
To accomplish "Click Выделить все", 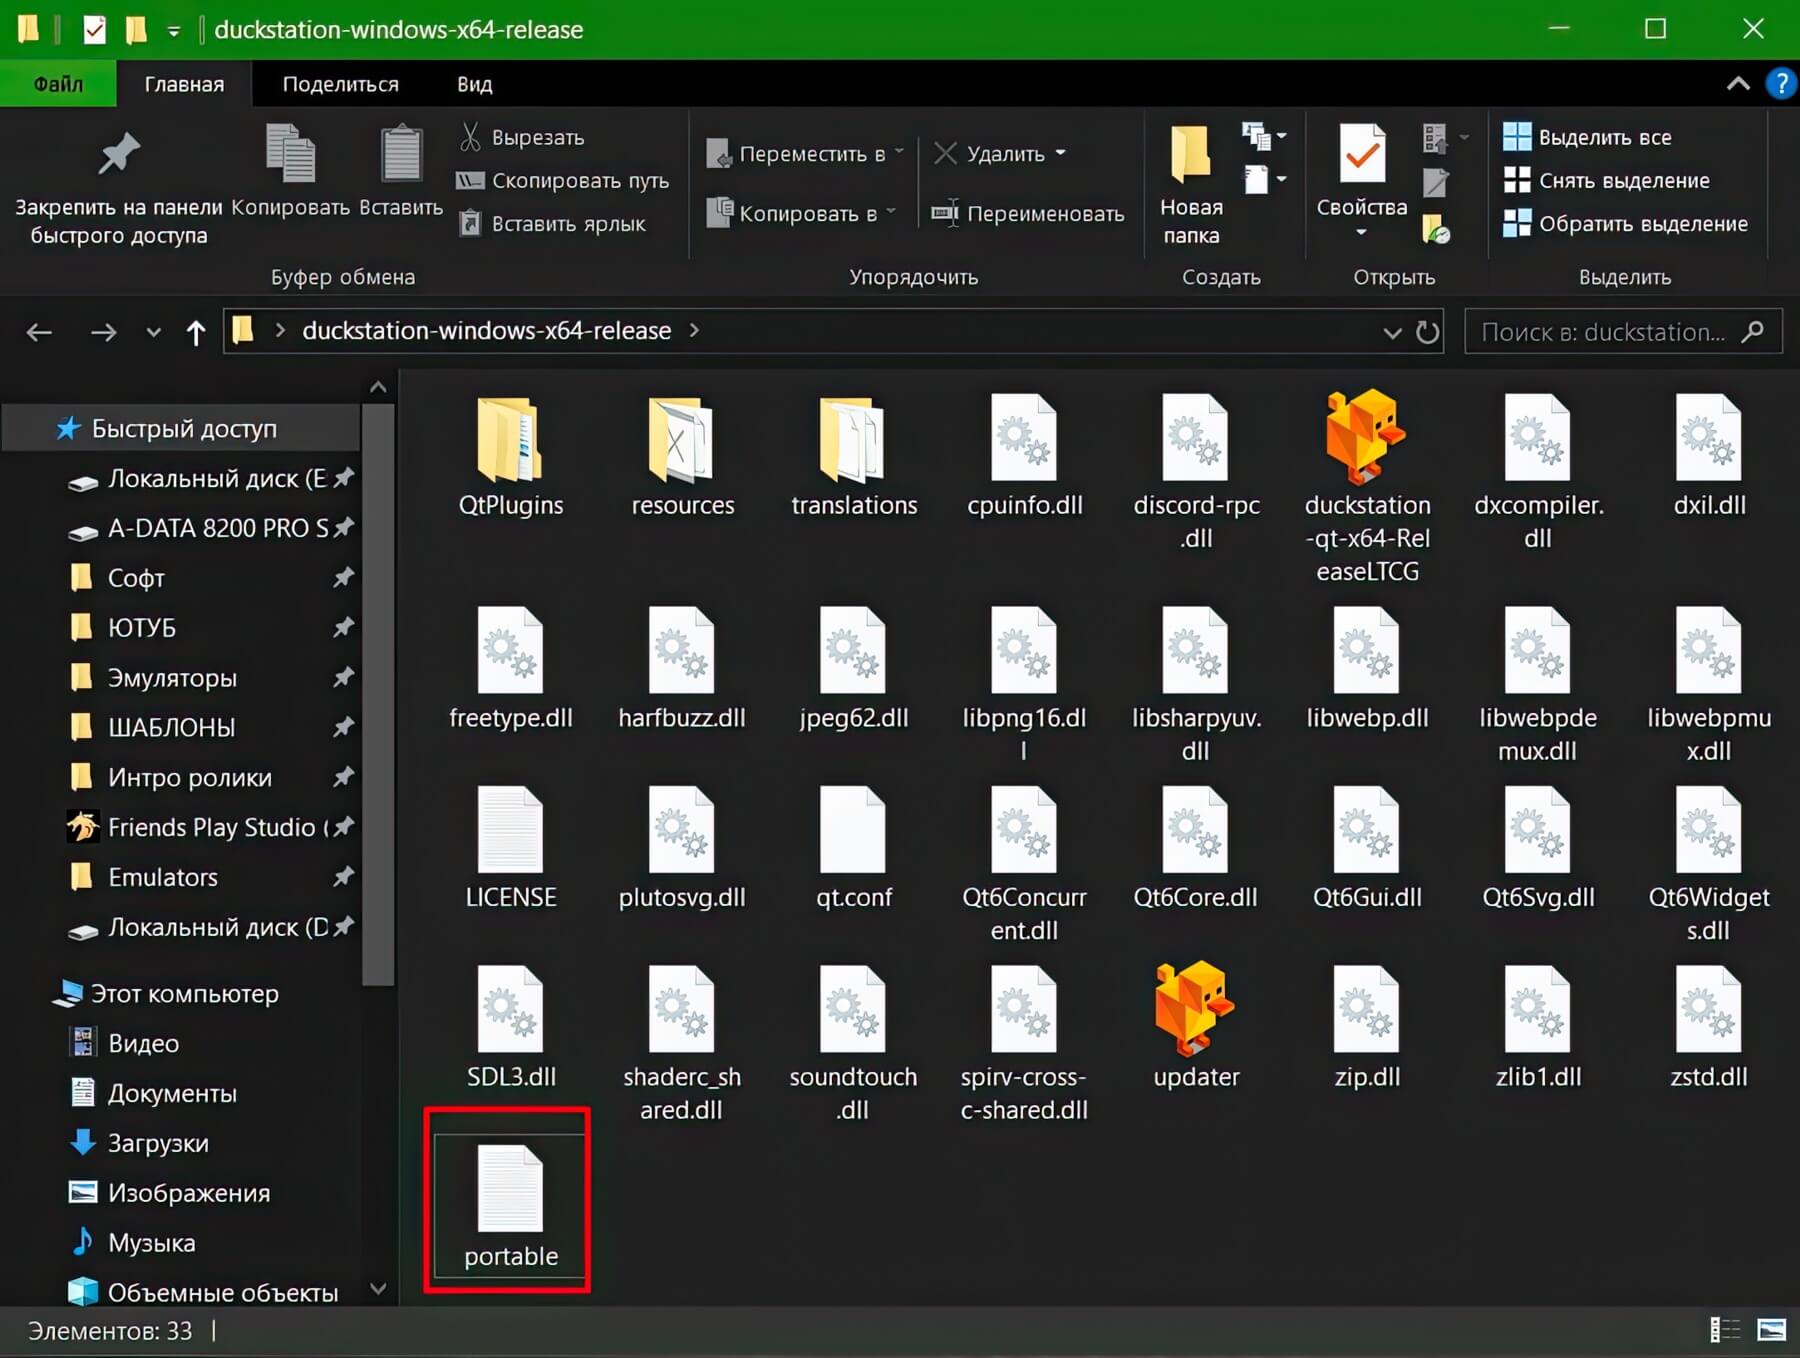I will 1587,137.
